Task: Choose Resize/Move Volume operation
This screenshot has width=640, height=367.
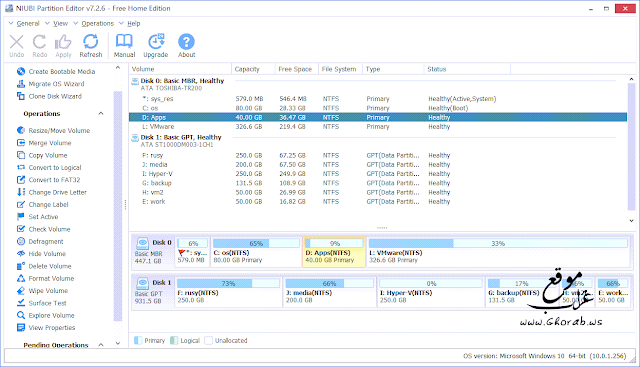Action: (x=53, y=131)
